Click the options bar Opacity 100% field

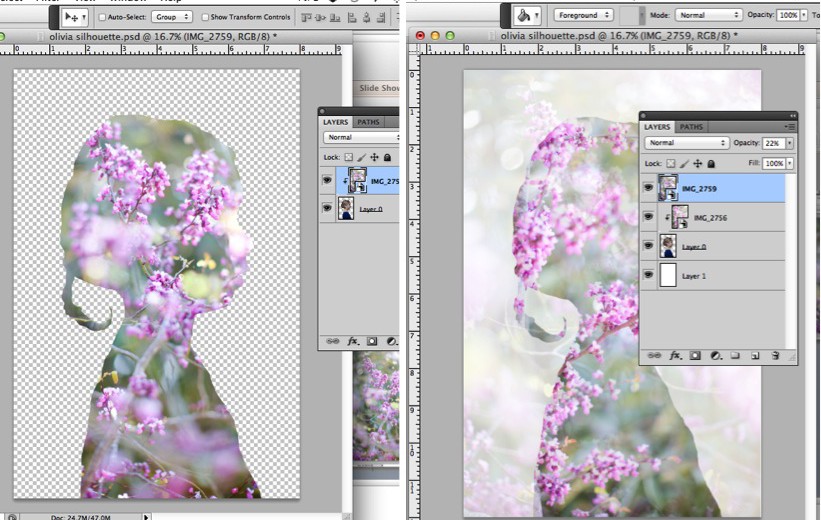click(788, 15)
